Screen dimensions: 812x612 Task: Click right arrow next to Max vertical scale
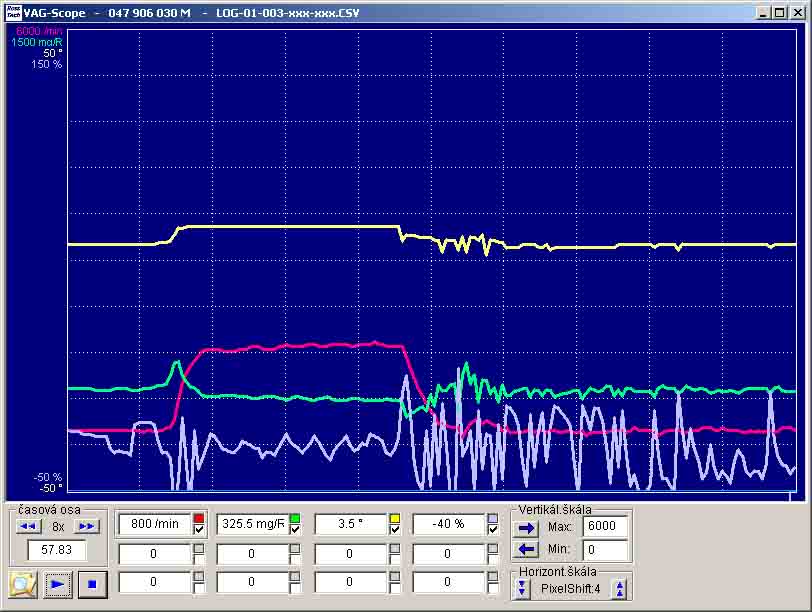click(x=526, y=528)
